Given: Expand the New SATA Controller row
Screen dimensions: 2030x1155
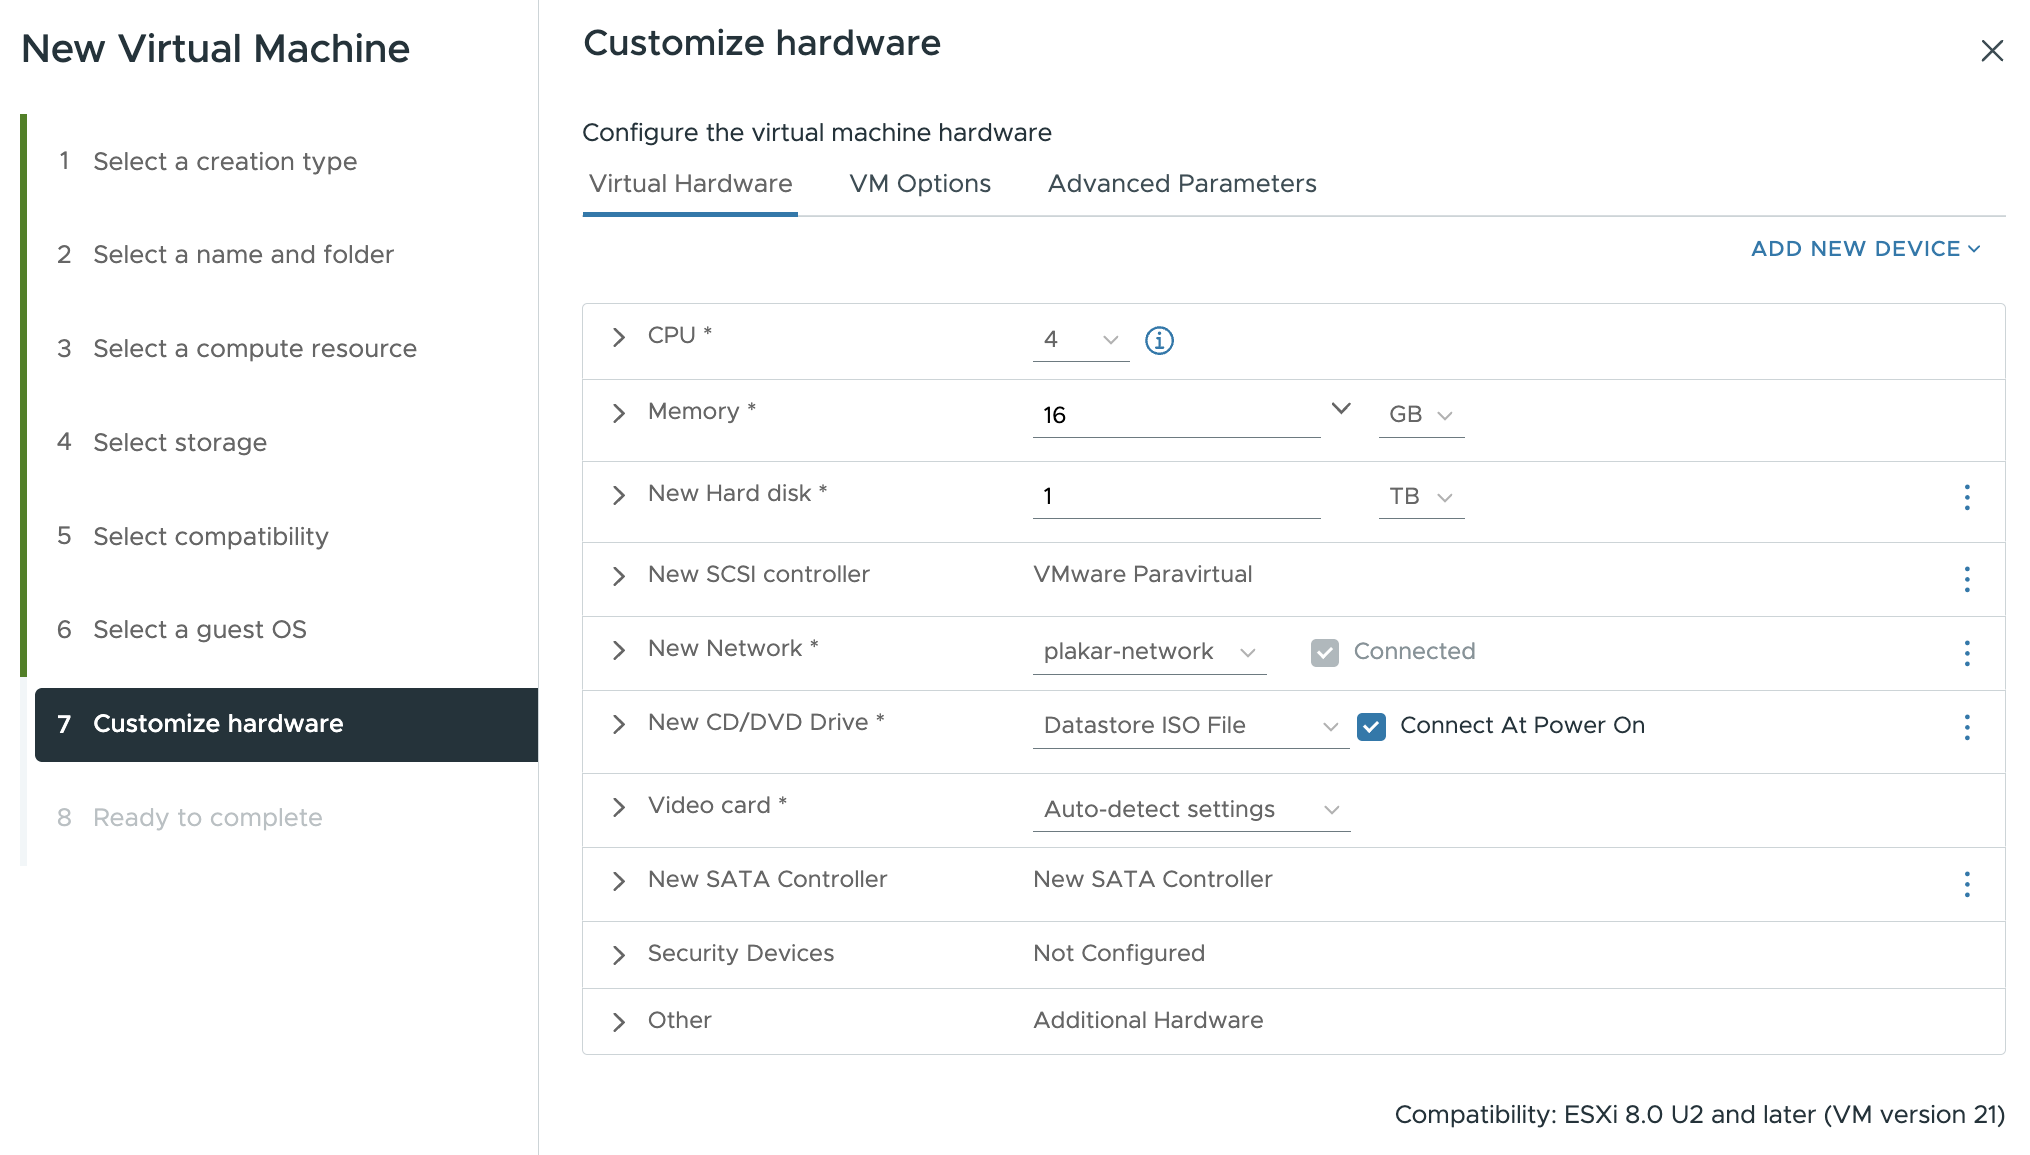Looking at the screenshot, I should pyautogui.click(x=619, y=881).
